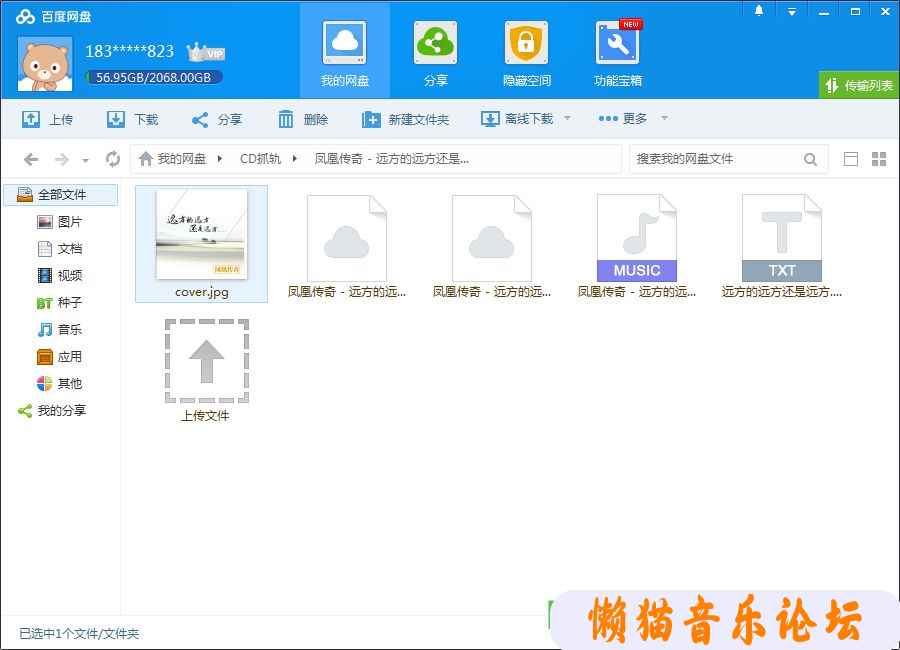The height and width of the screenshot is (650, 900).
Task: Click the bear avatar picture
Action: click(x=45, y=64)
